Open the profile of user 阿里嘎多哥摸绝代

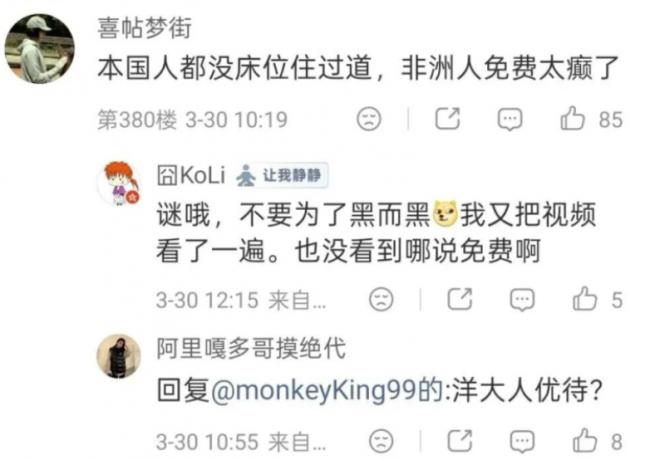coord(251,348)
